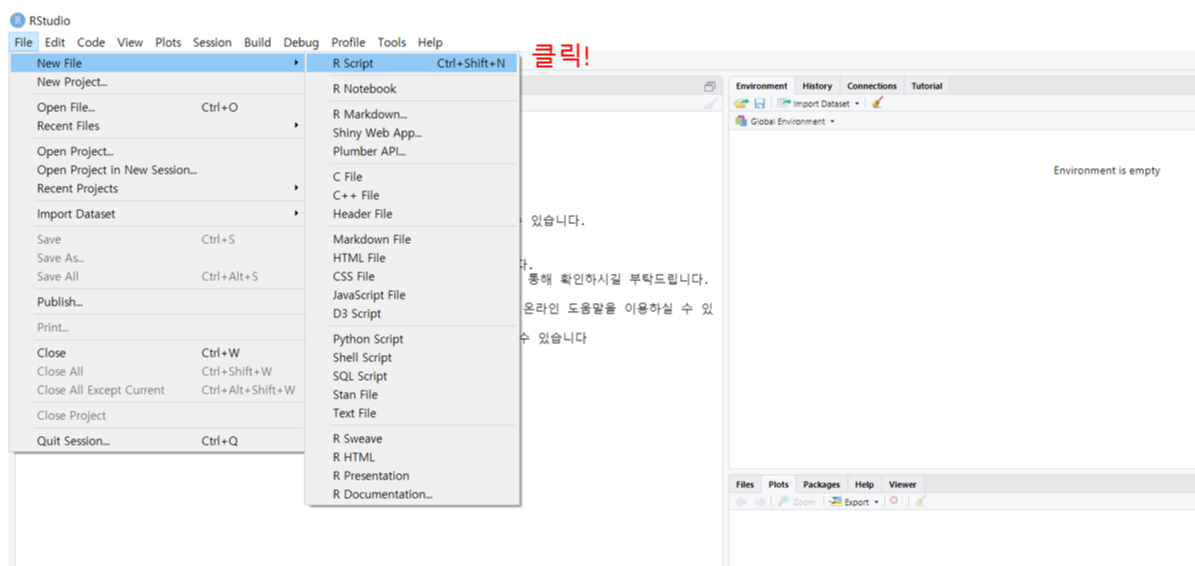
Task: Select R Presentation in the submenu
Action: tap(412, 475)
